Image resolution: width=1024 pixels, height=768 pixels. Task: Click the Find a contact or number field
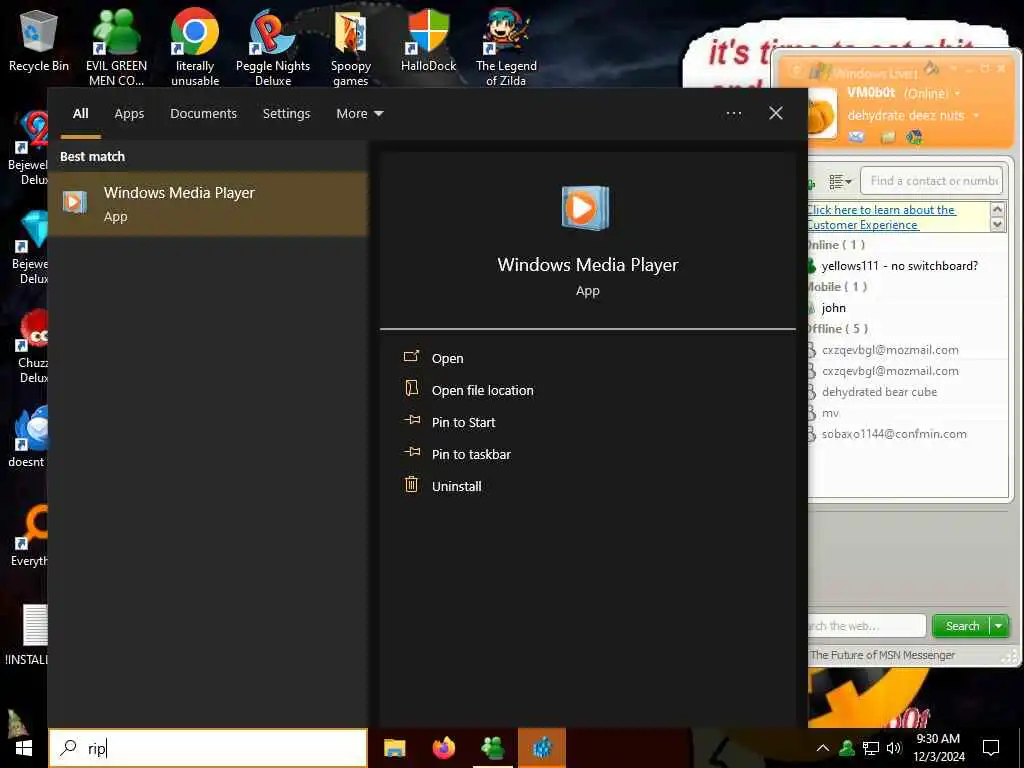coord(931,181)
